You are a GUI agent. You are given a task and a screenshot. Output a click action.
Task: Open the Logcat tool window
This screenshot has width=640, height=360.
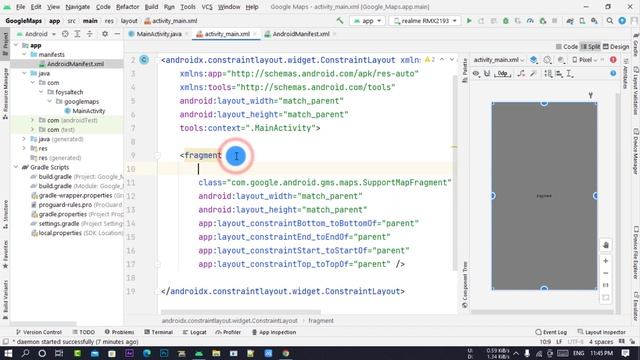tap(195, 332)
